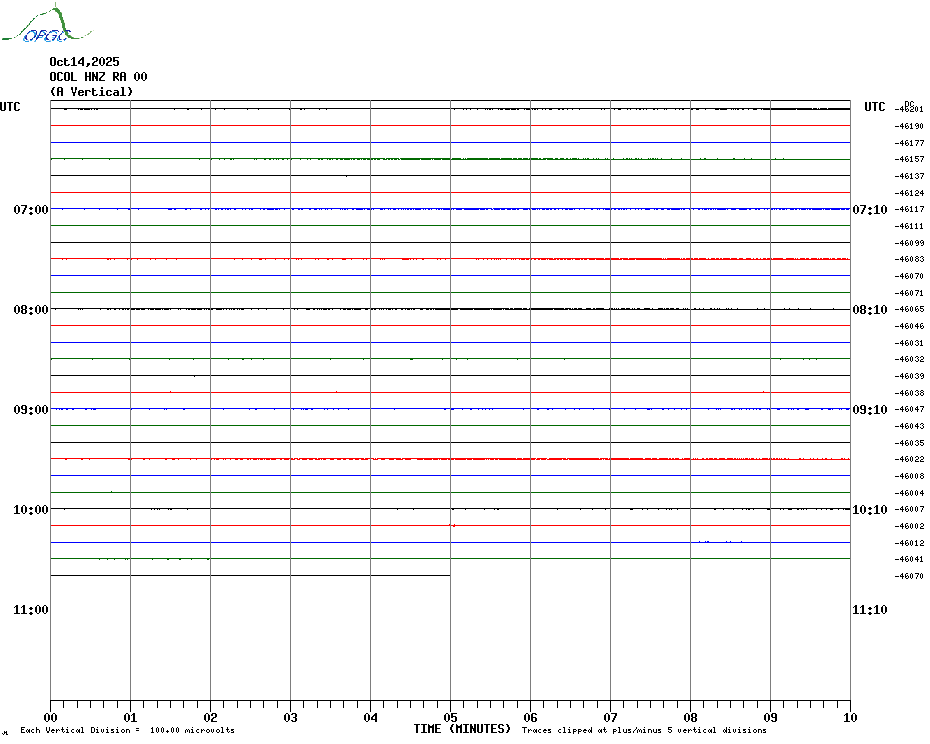Click the 09:10 time label on right
The width and height of the screenshot is (930, 744).
[869, 410]
